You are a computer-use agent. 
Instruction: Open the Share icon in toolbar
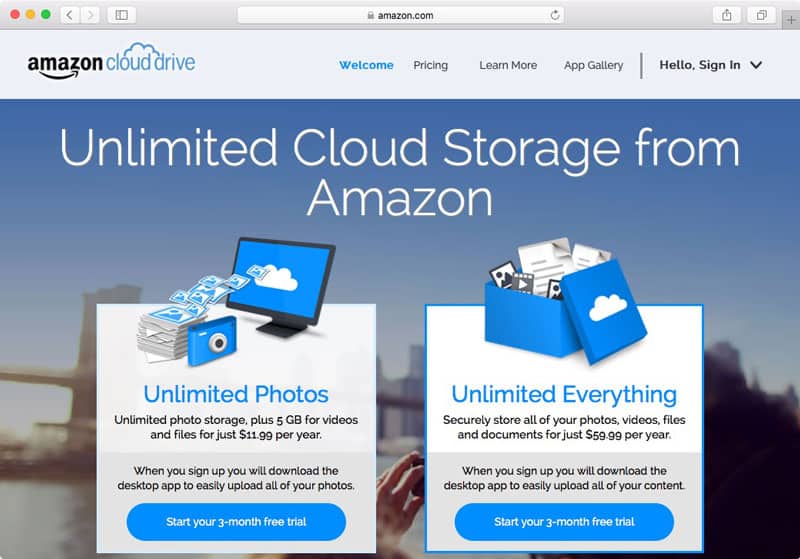point(727,15)
